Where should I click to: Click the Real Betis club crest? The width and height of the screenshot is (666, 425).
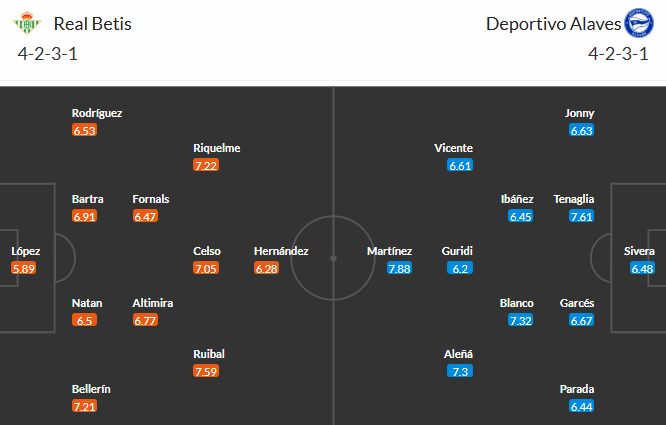tap(31, 23)
